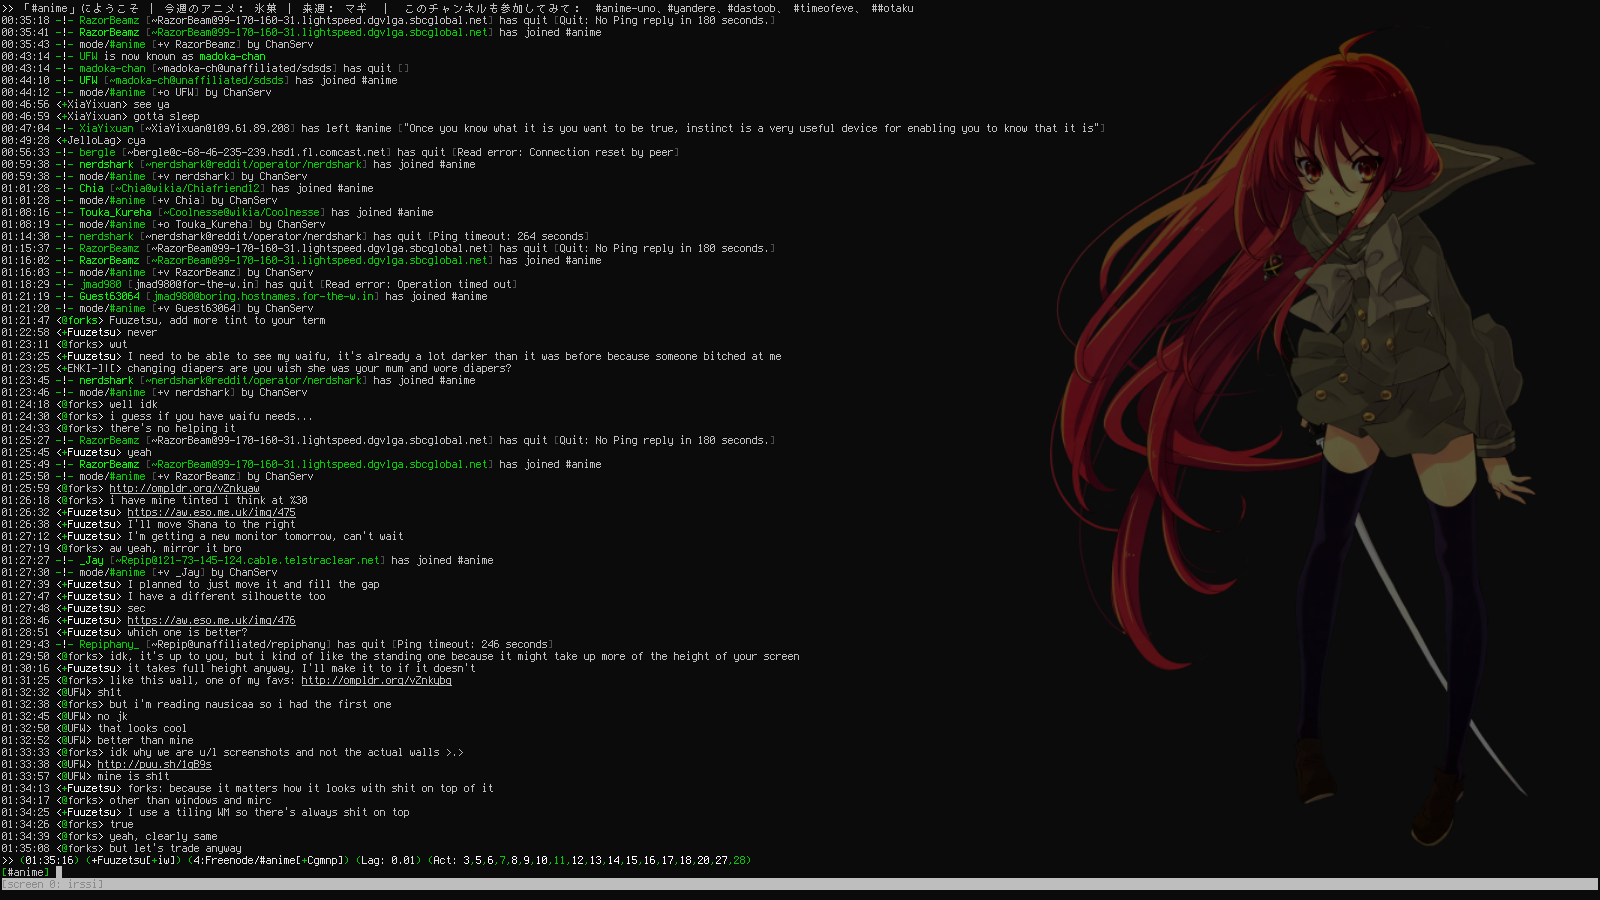The width and height of the screenshot is (1600, 900).
Task: Open the aw.eso.me.uk/img/475 link
Action: [211, 513]
